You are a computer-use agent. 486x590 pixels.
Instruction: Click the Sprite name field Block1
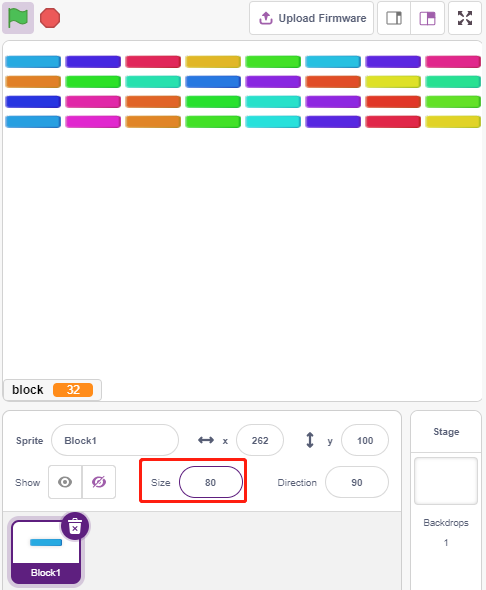pyautogui.click(x=115, y=440)
